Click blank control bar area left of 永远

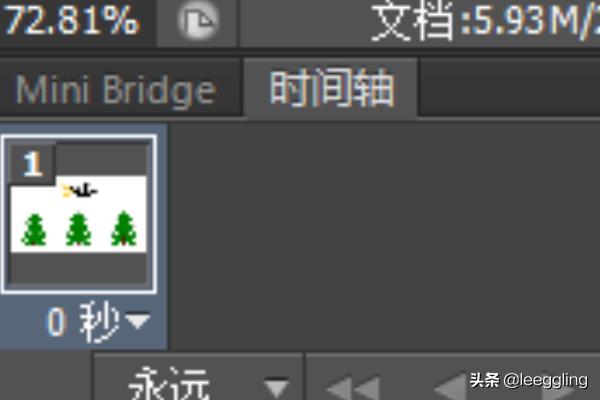[x=46, y=376]
